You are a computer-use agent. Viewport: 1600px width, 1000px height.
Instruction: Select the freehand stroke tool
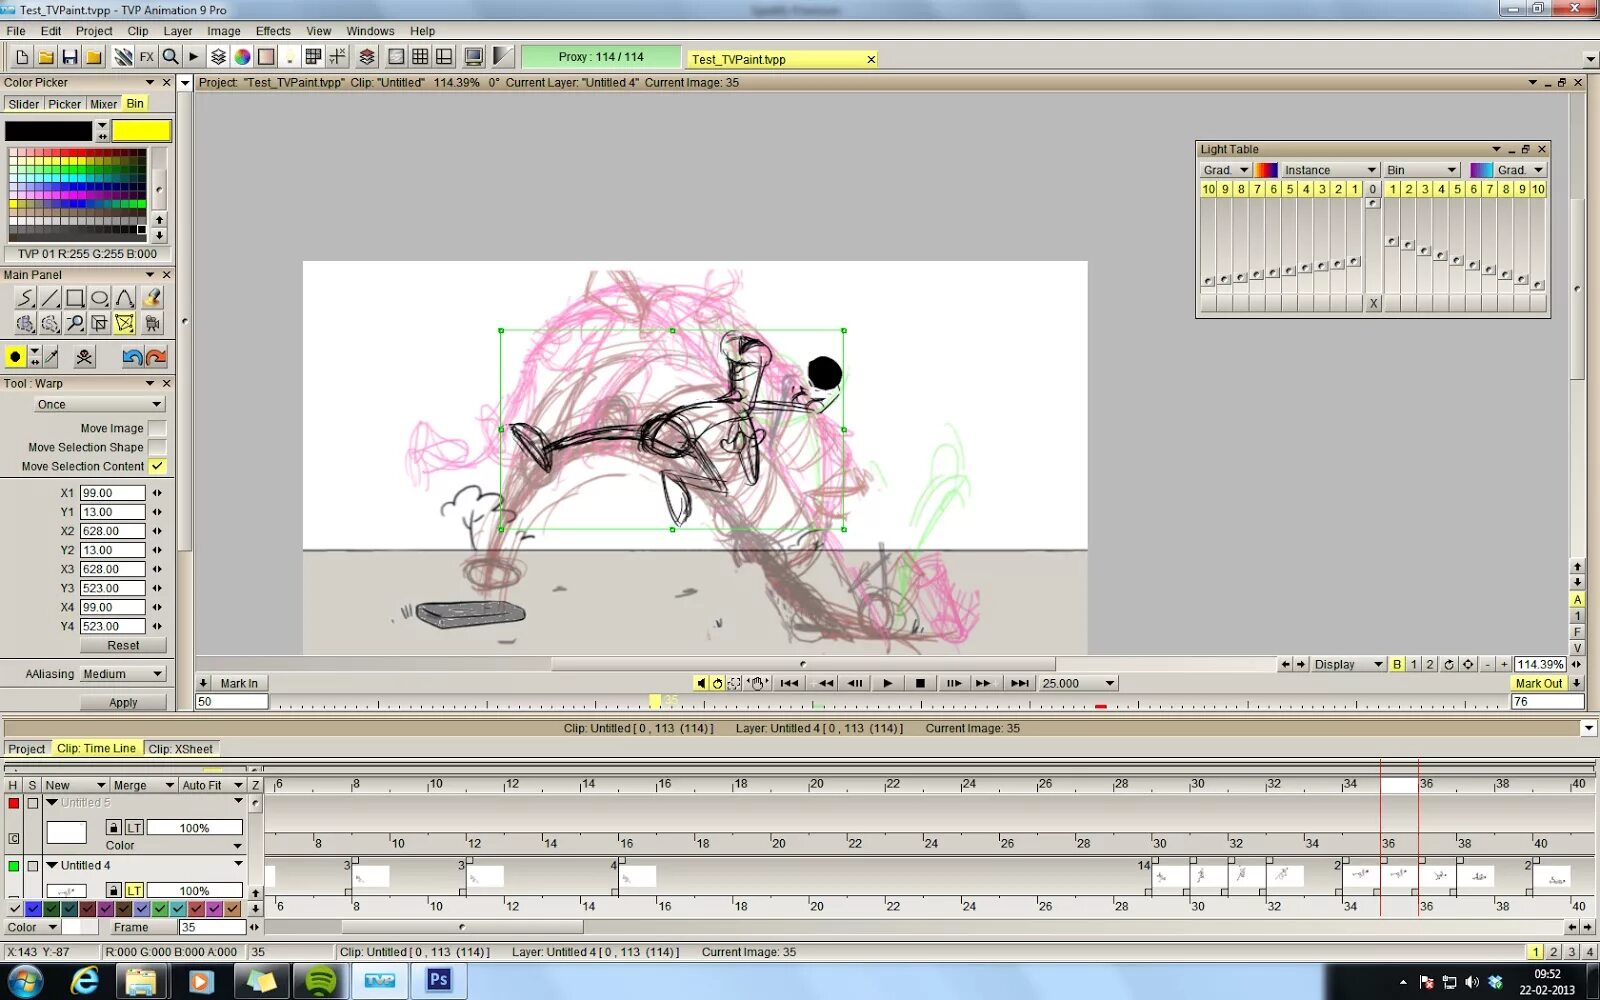(x=25, y=298)
